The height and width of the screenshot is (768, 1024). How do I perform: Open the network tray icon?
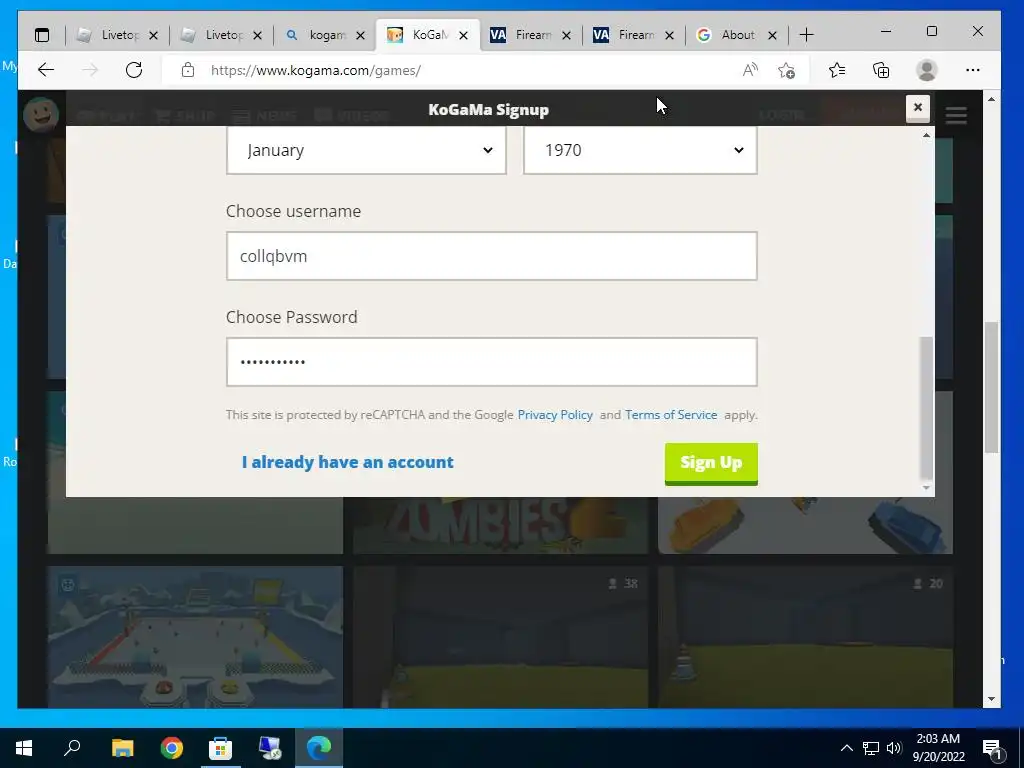point(871,748)
